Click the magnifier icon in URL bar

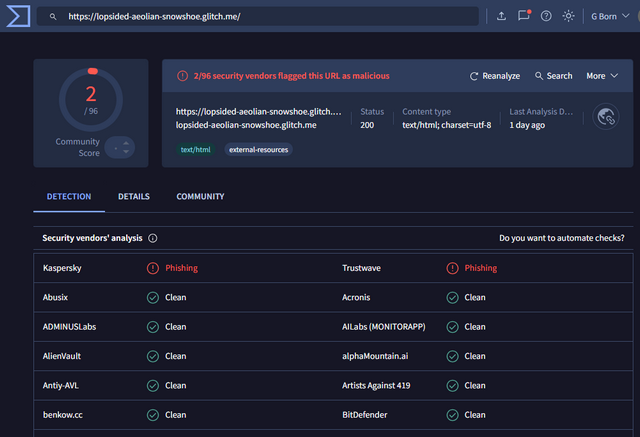(x=53, y=17)
